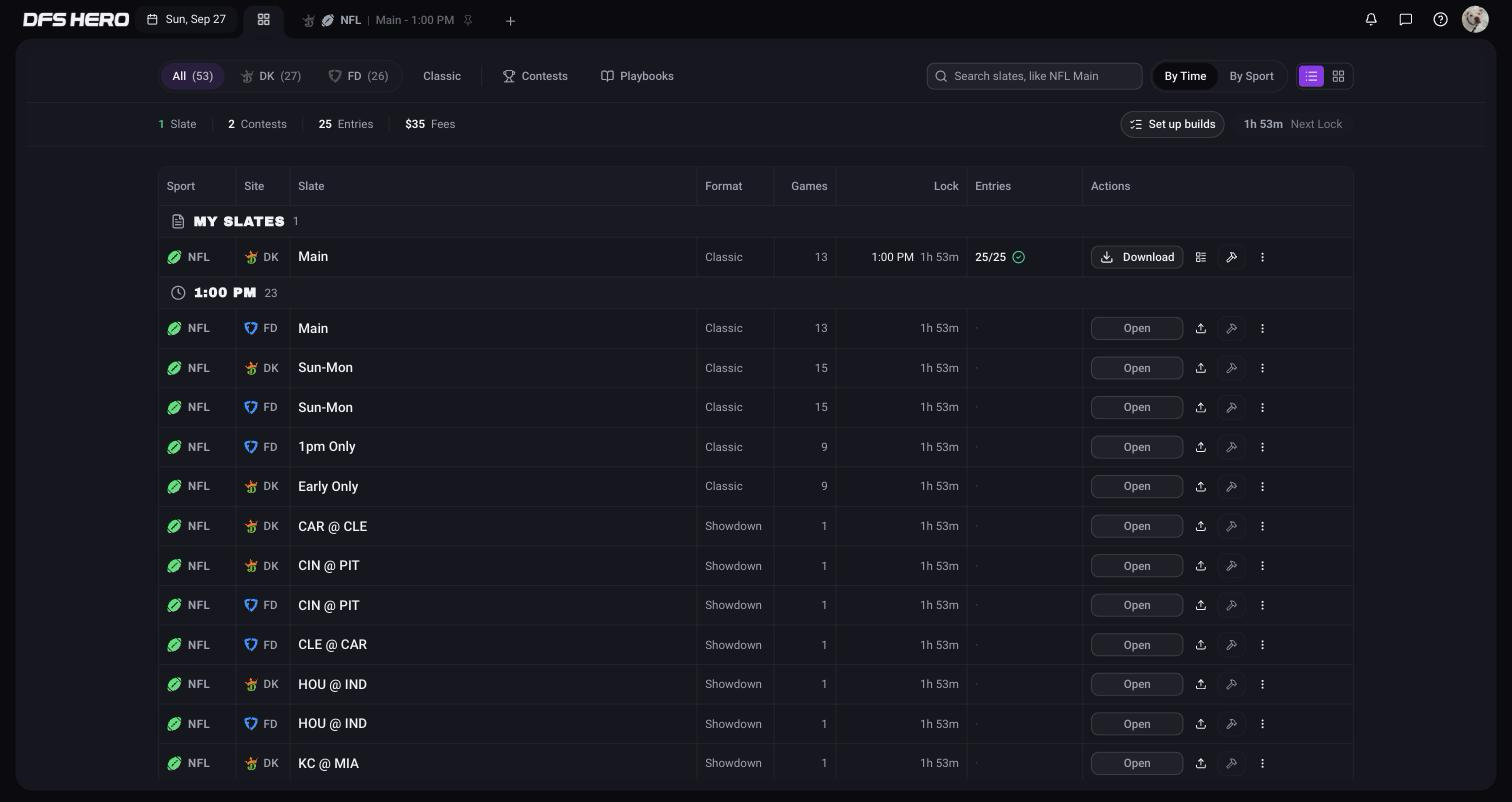The height and width of the screenshot is (802, 1512).
Task: Toggle sorting By Time
Action: (1185, 76)
